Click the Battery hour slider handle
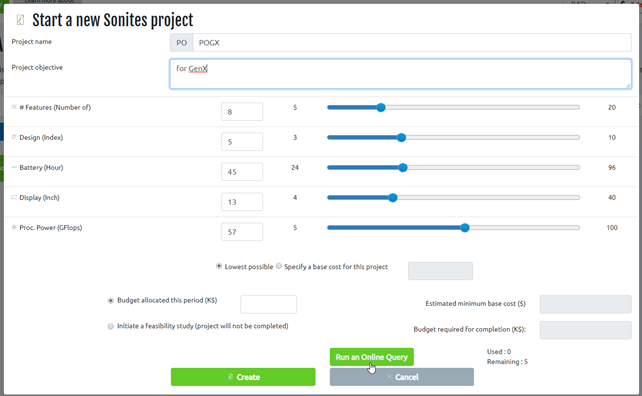Screen dimensions: 642x396 403,167
